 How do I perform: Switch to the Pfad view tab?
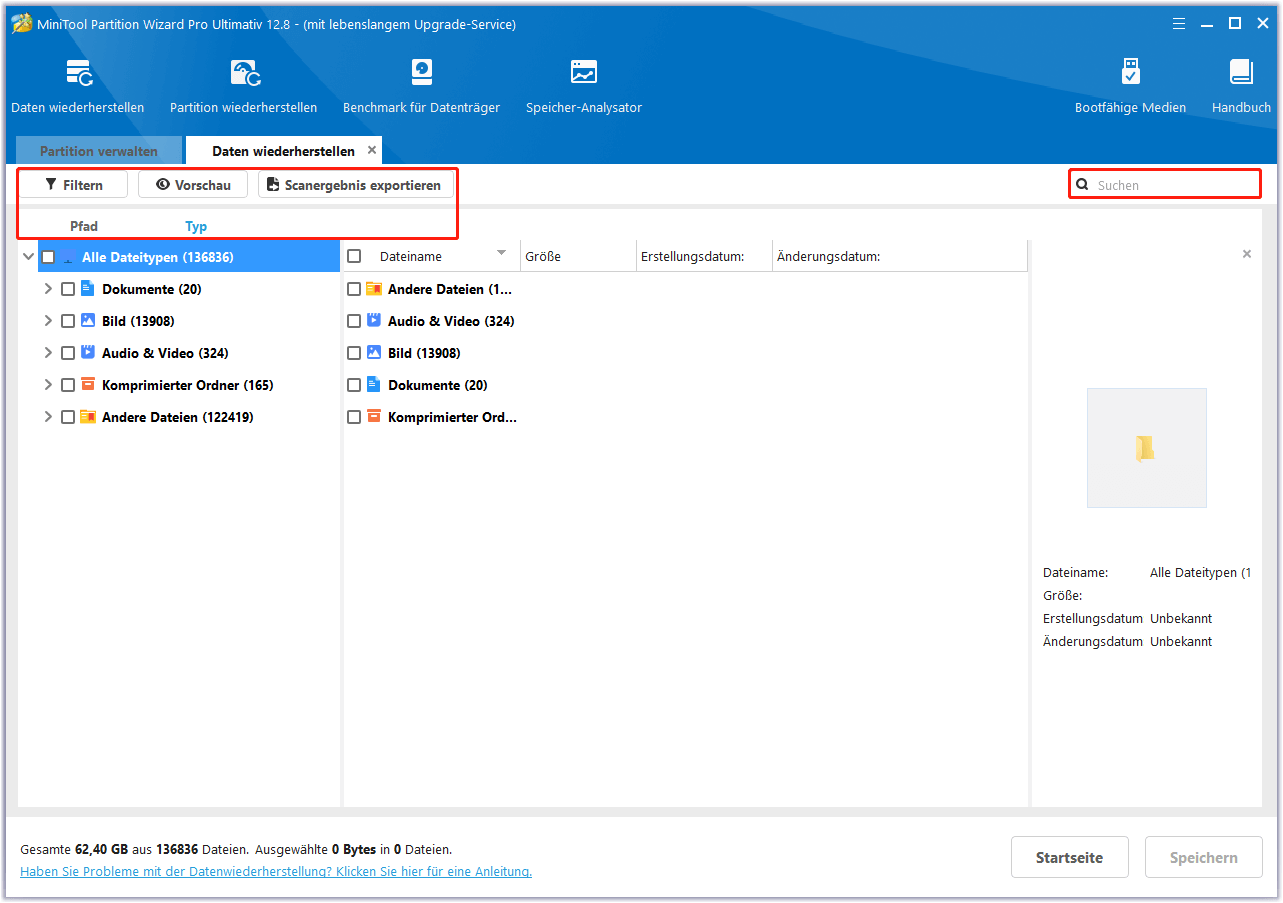point(84,226)
